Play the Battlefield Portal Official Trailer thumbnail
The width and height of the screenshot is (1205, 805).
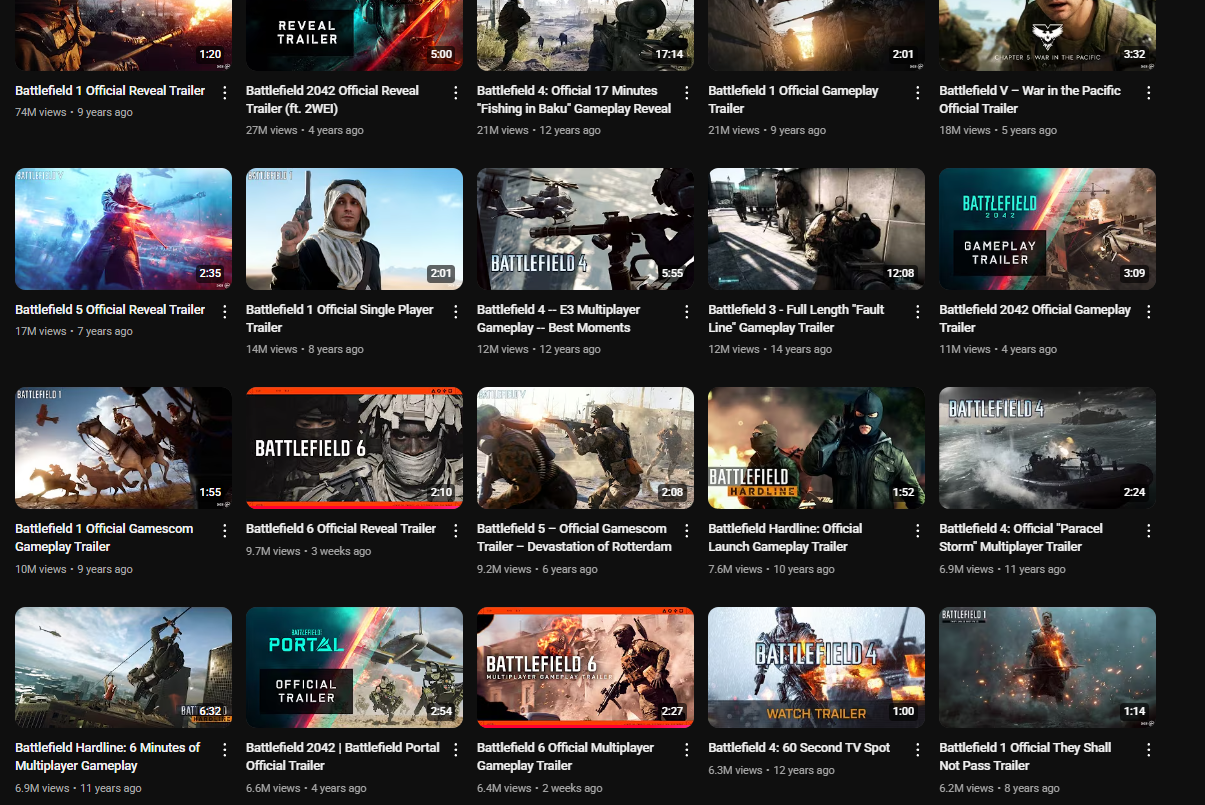pyautogui.click(x=354, y=667)
